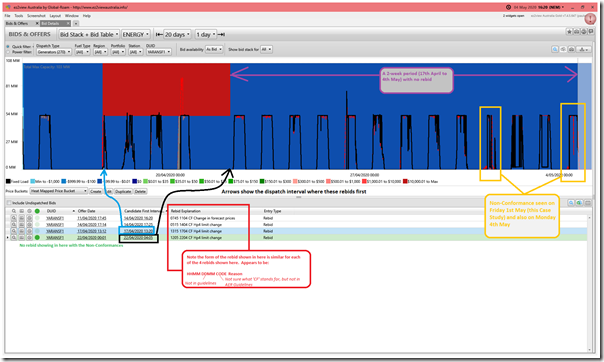Tick the Include Undispatched Bids checkbox
Viewport: 604px width, 362px height.
9,203
